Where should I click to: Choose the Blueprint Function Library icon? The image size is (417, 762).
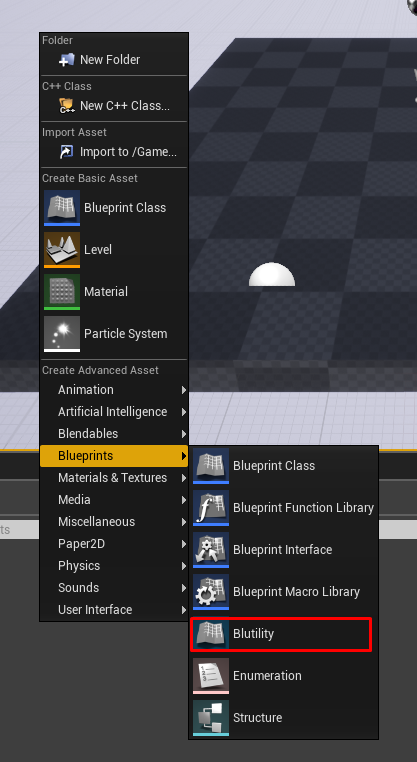point(211,508)
